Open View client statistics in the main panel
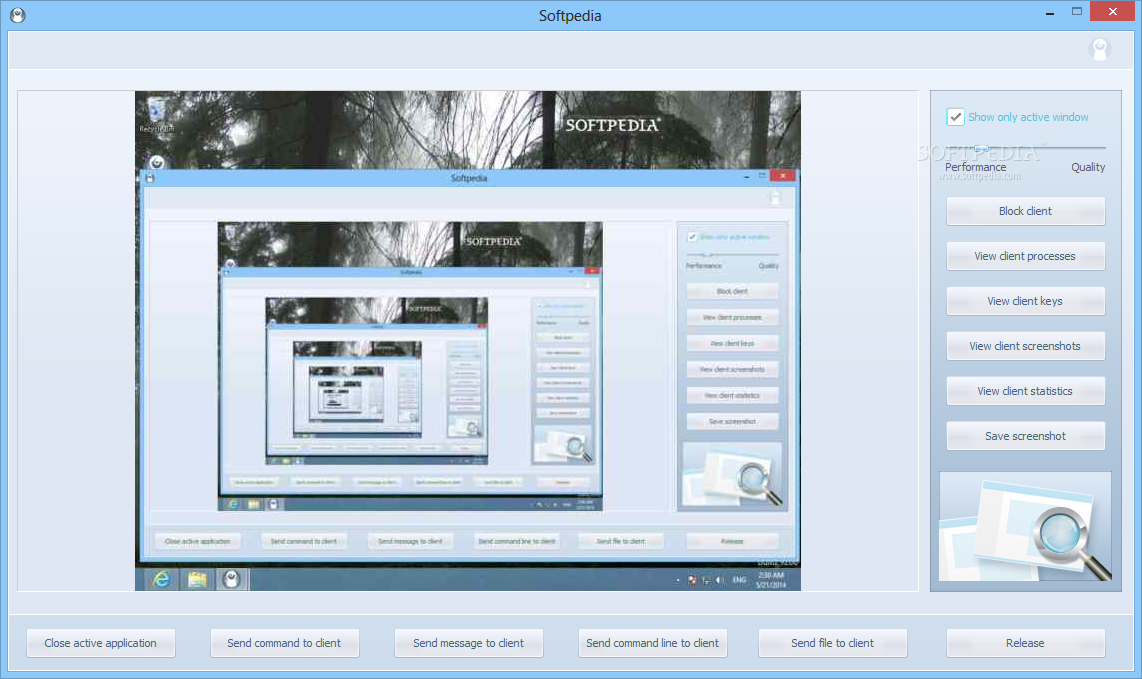The height and width of the screenshot is (679, 1142). click(x=1025, y=391)
